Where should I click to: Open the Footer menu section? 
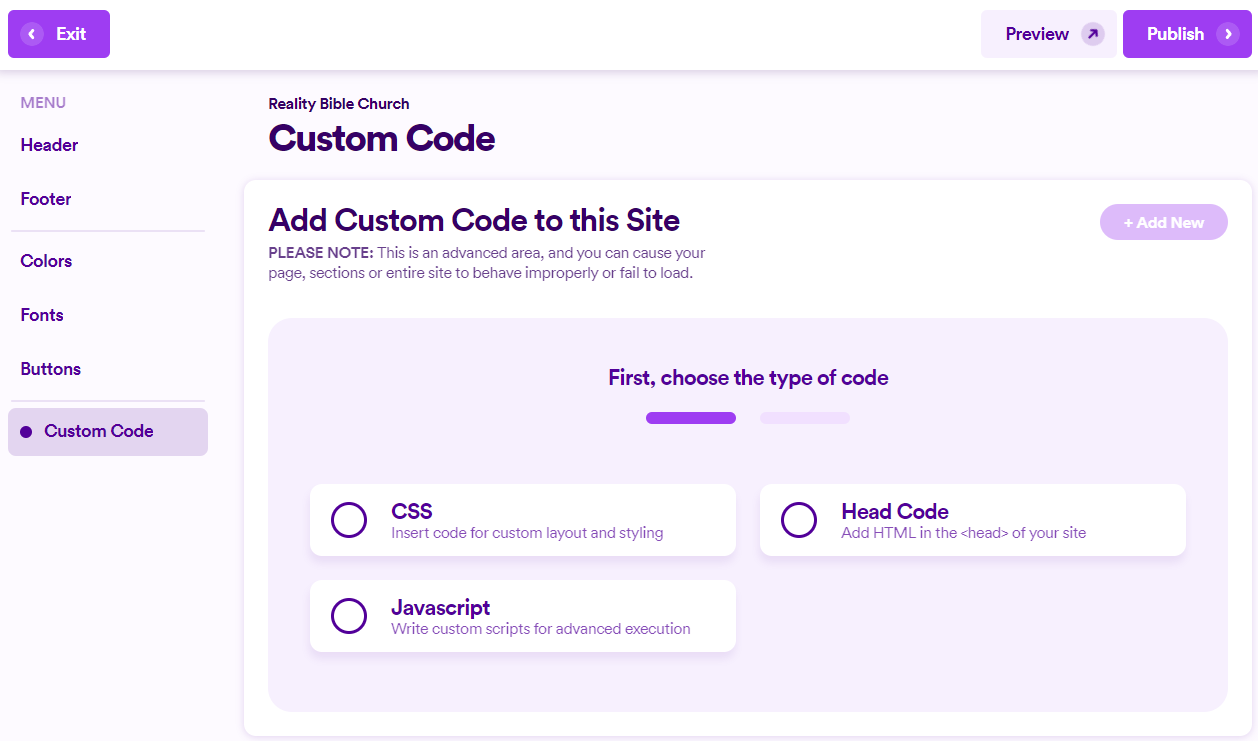(45, 199)
